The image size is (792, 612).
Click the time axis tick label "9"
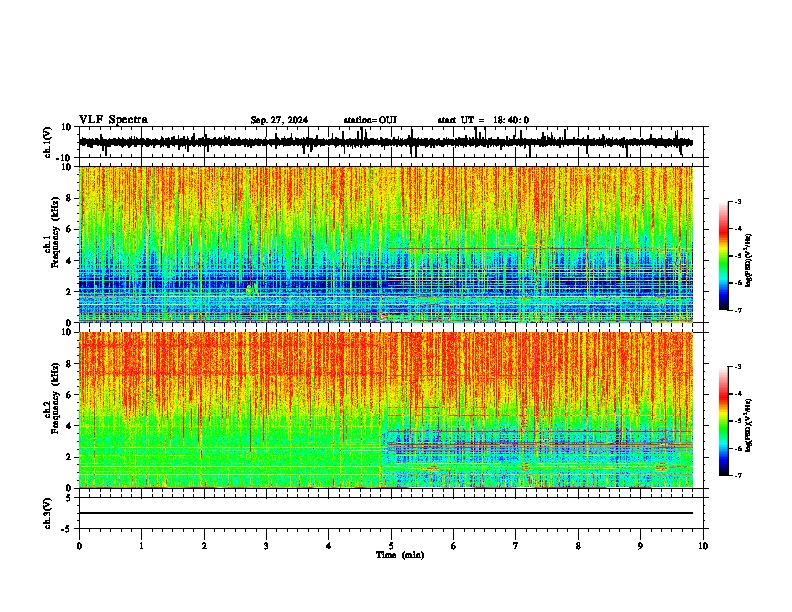(x=640, y=546)
